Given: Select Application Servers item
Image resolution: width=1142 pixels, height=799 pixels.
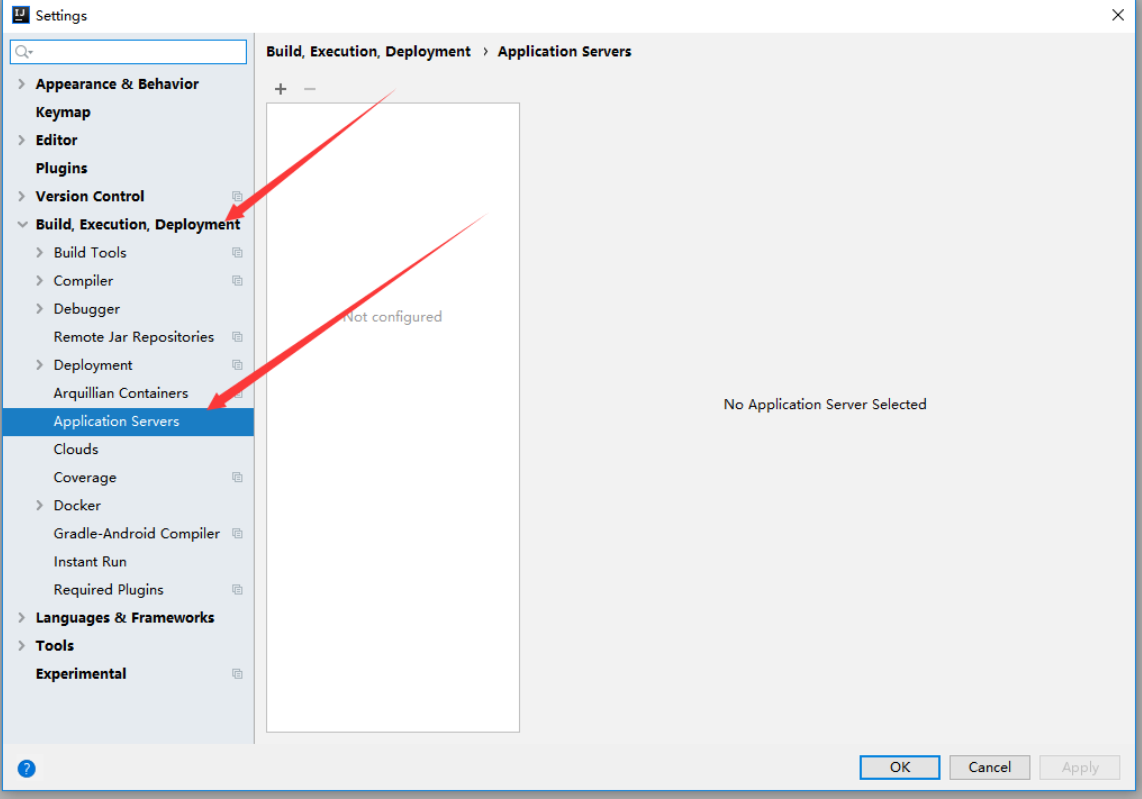Looking at the screenshot, I should [128, 422].
